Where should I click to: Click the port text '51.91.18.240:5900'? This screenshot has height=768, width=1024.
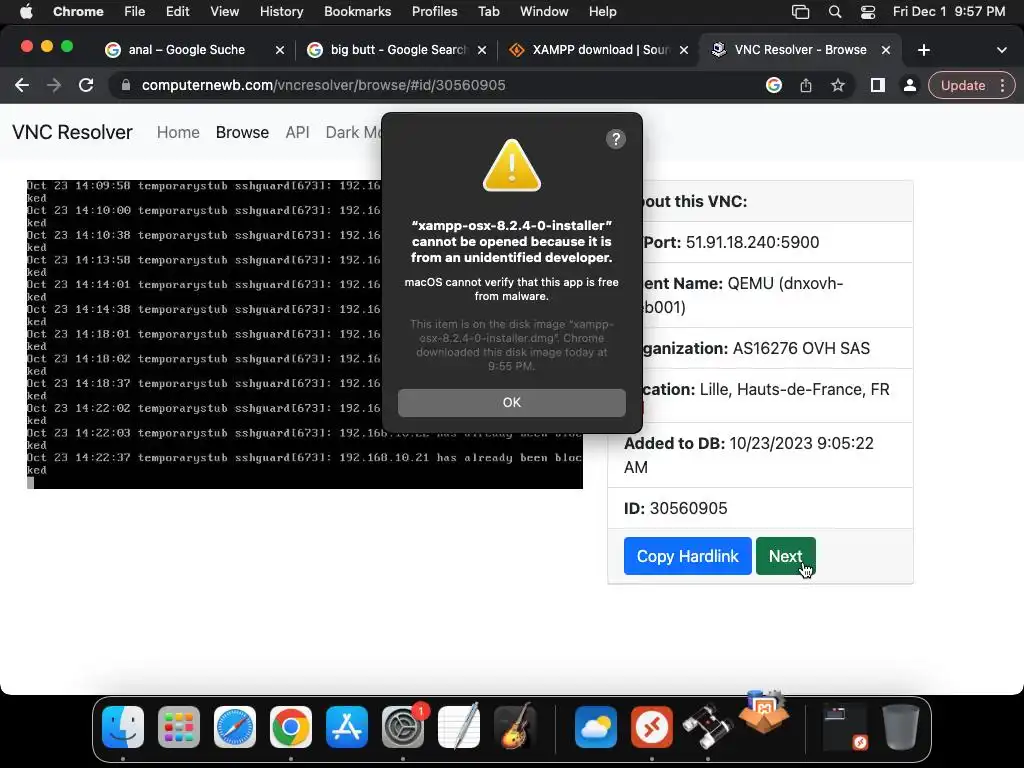(752, 242)
